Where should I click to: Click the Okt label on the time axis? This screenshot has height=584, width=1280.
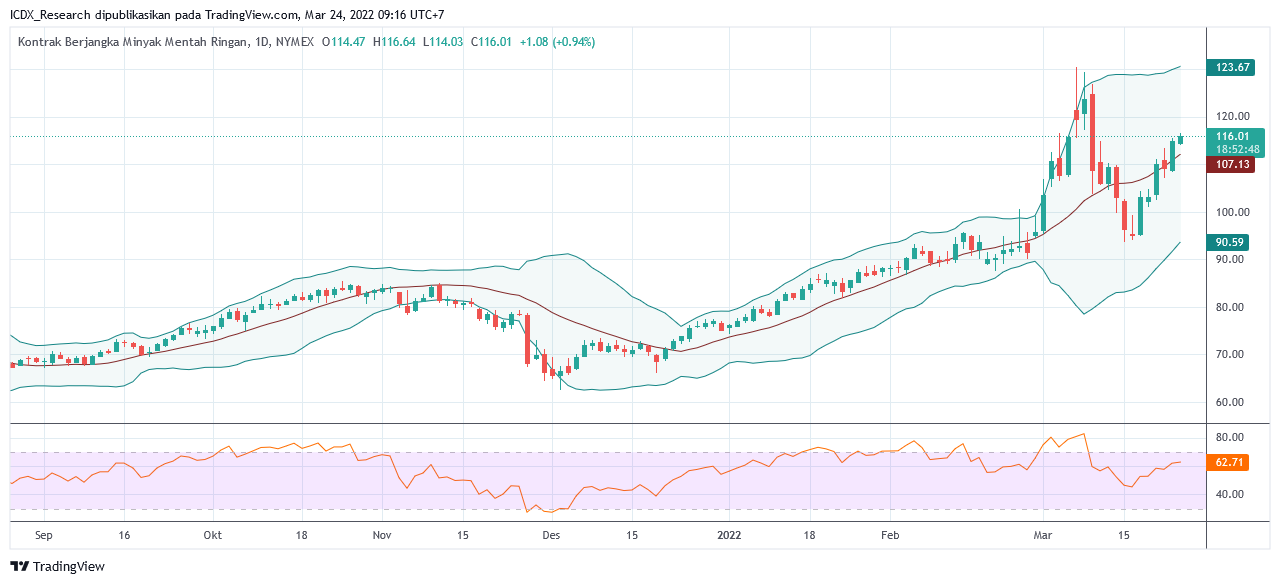tap(212, 535)
